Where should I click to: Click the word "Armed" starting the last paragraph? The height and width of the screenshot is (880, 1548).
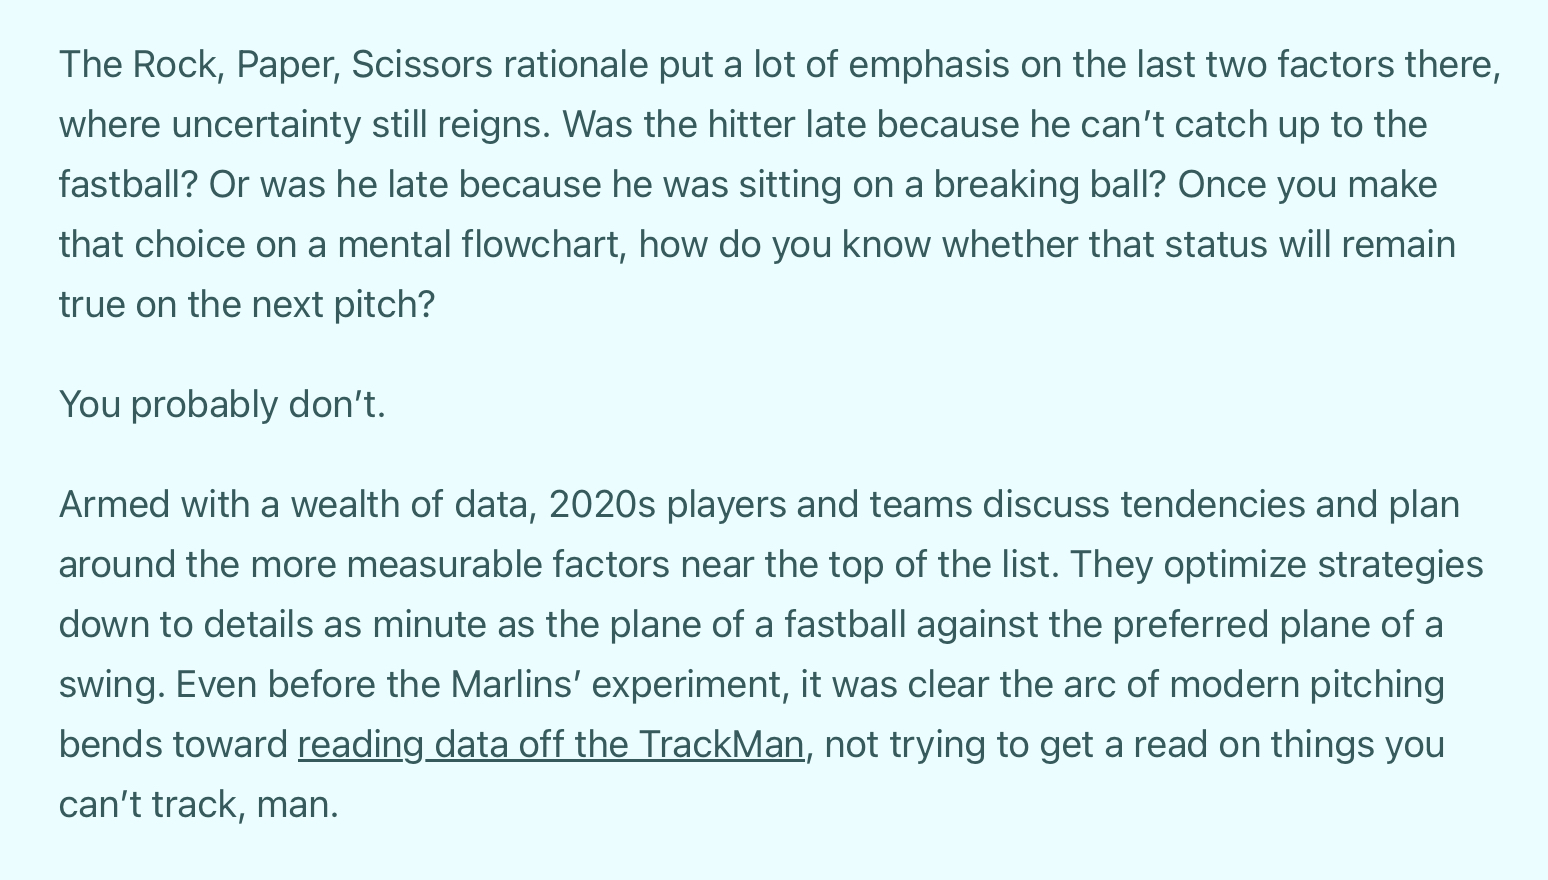coord(114,505)
